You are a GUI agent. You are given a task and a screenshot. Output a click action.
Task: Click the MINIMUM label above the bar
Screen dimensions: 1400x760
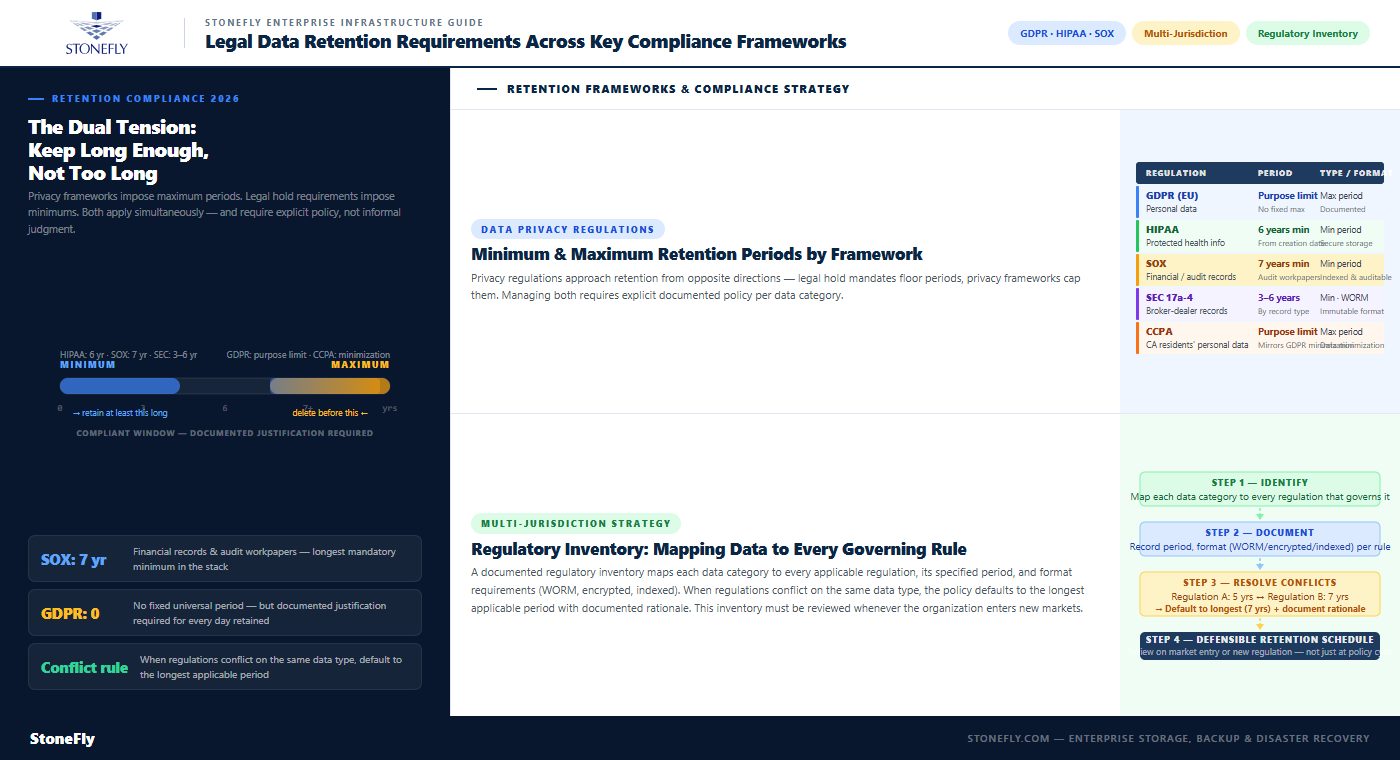pos(88,365)
